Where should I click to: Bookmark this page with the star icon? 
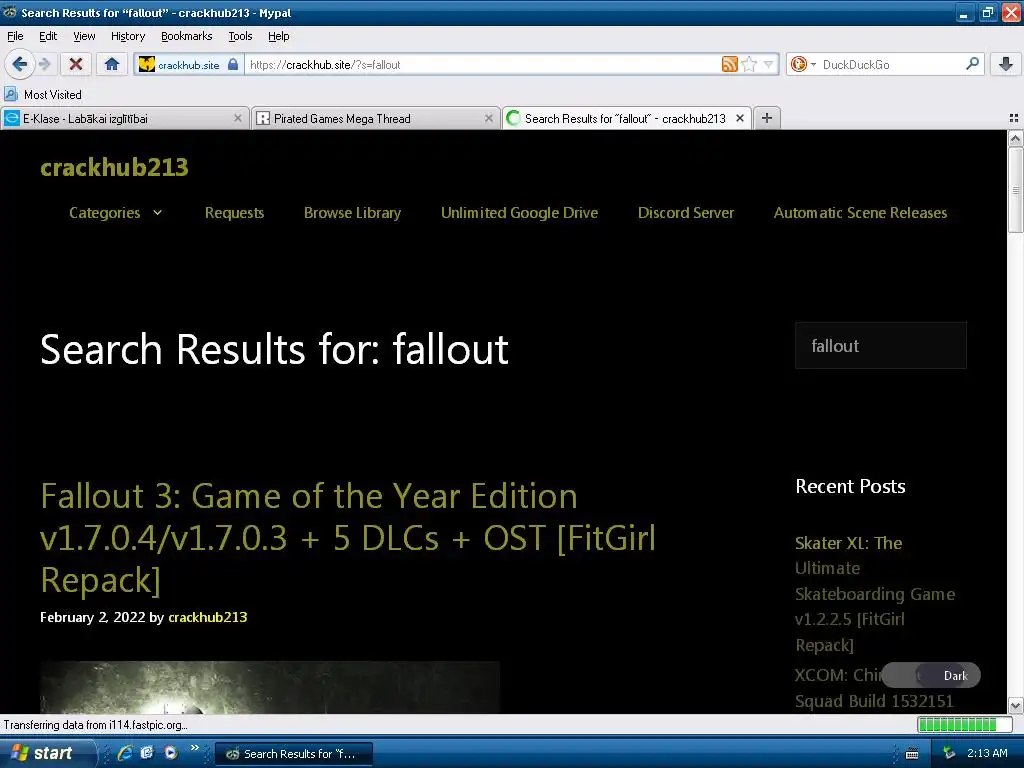pyautogui.click(x=750, y=64)
